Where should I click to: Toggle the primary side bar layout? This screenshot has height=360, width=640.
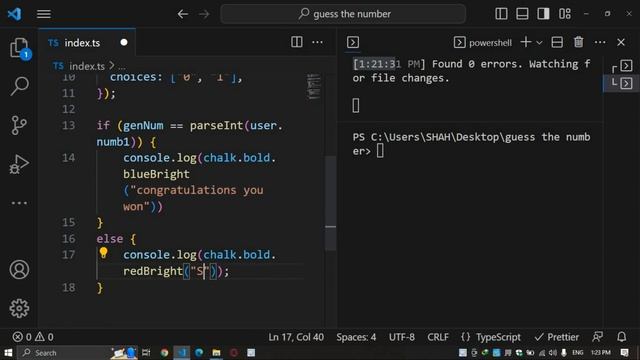point(501,14)
